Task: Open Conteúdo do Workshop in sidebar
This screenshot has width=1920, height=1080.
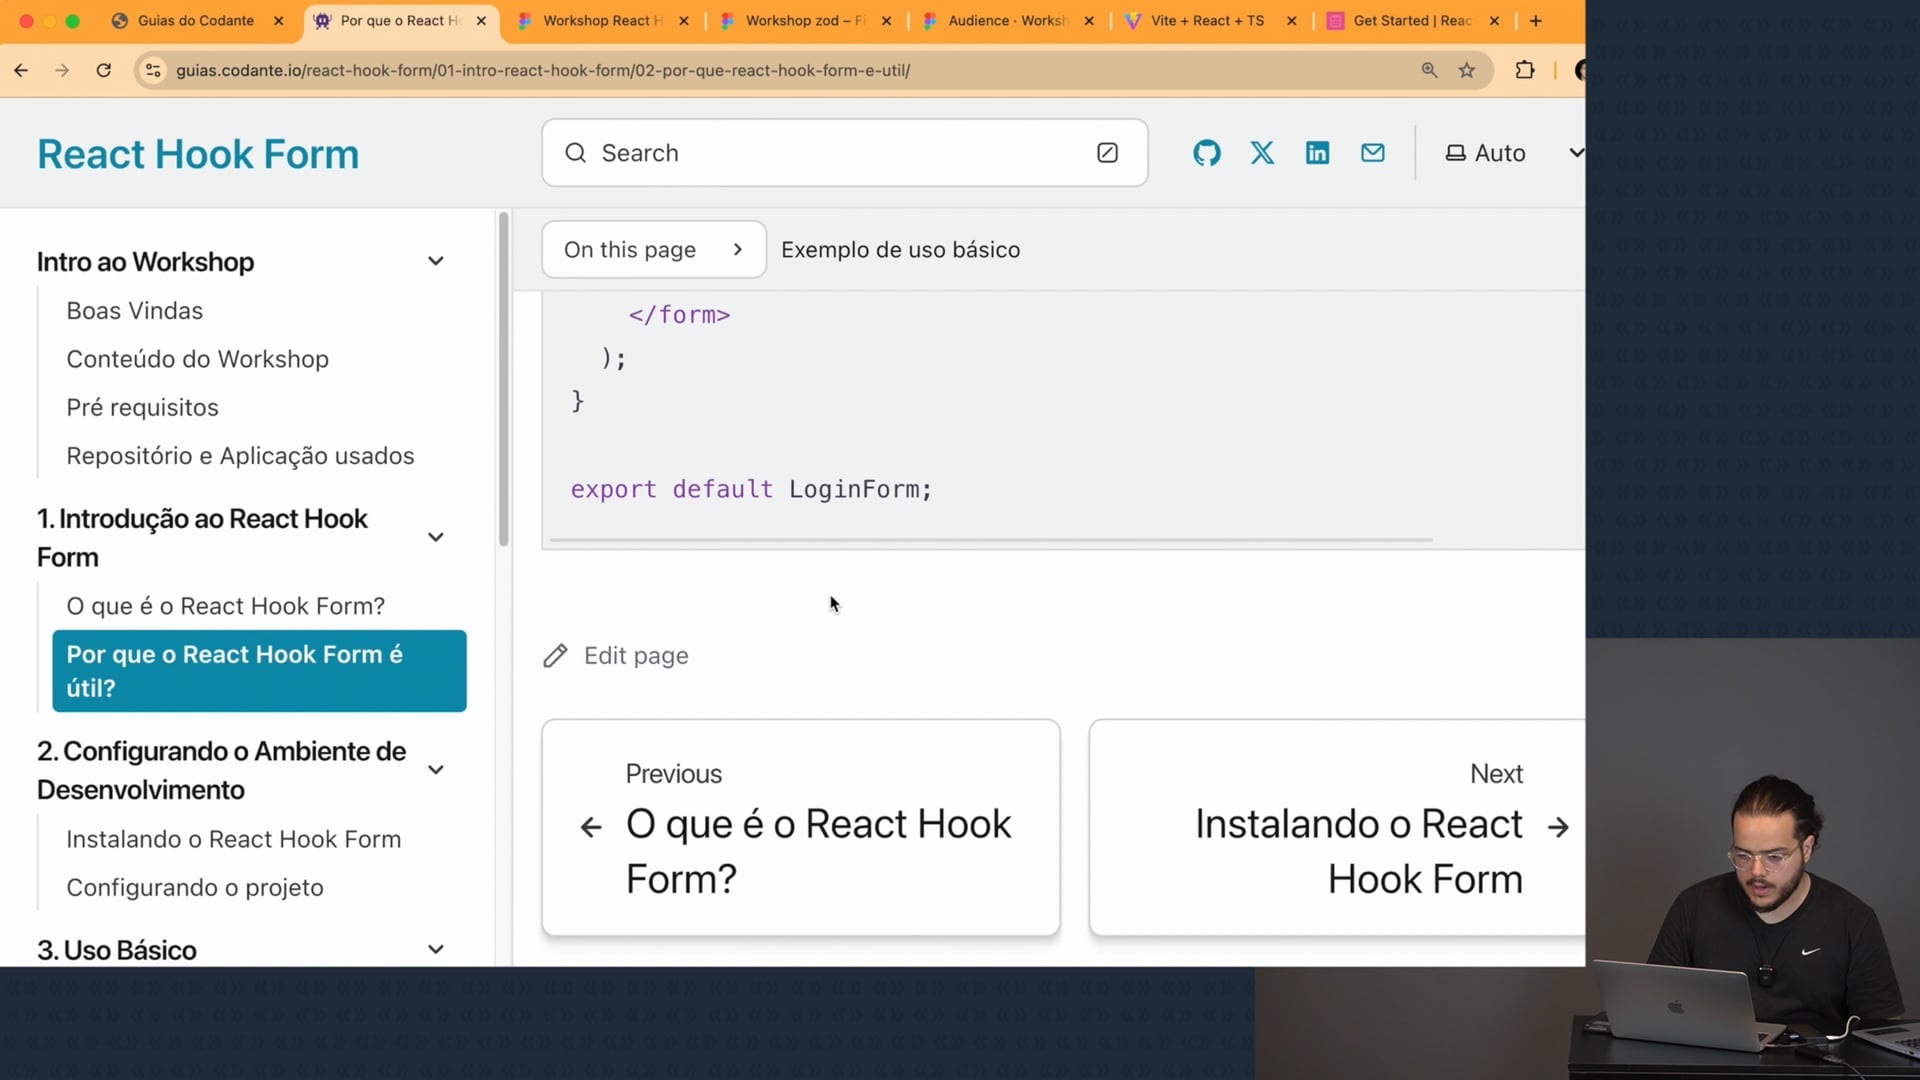Action: [x=198, y=359]
